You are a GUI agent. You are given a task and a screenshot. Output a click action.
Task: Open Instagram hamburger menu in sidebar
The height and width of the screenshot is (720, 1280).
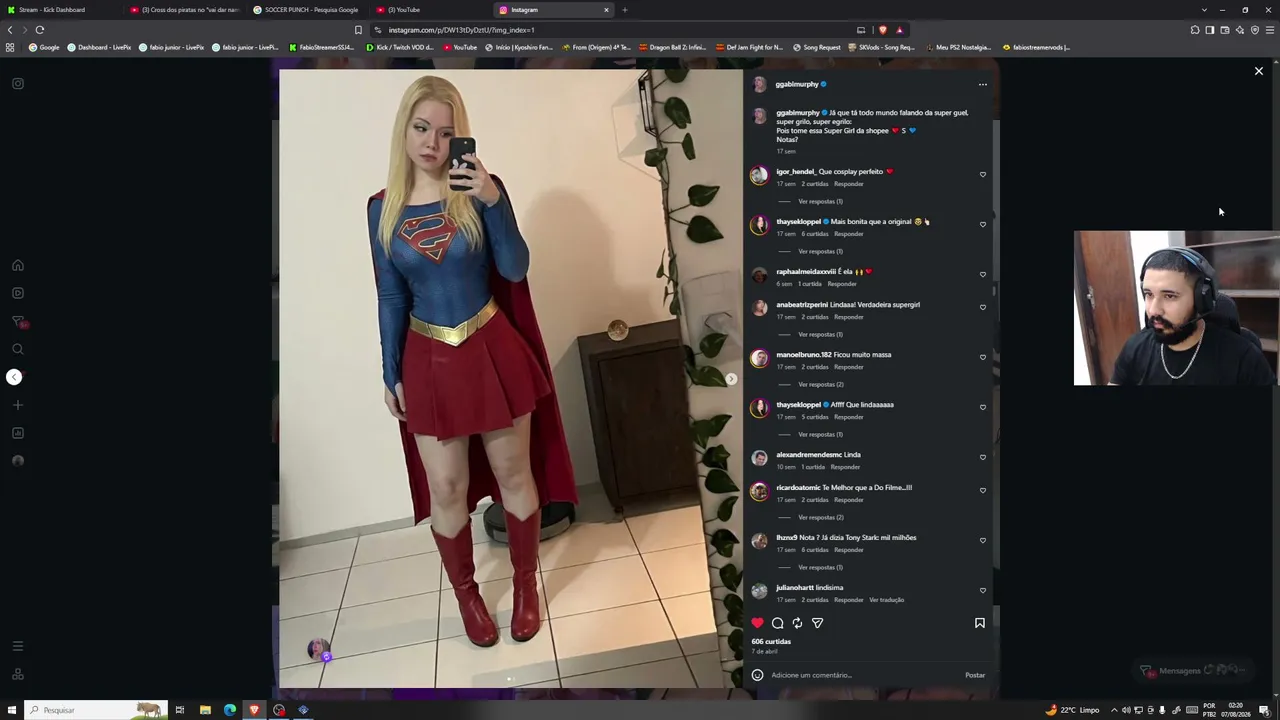[18, 646]
